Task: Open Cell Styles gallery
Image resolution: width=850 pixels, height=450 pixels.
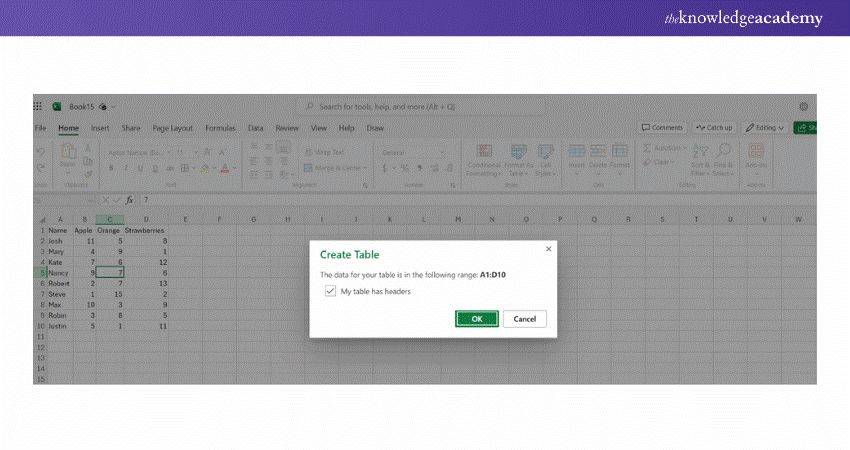Action: click(546, 152)
